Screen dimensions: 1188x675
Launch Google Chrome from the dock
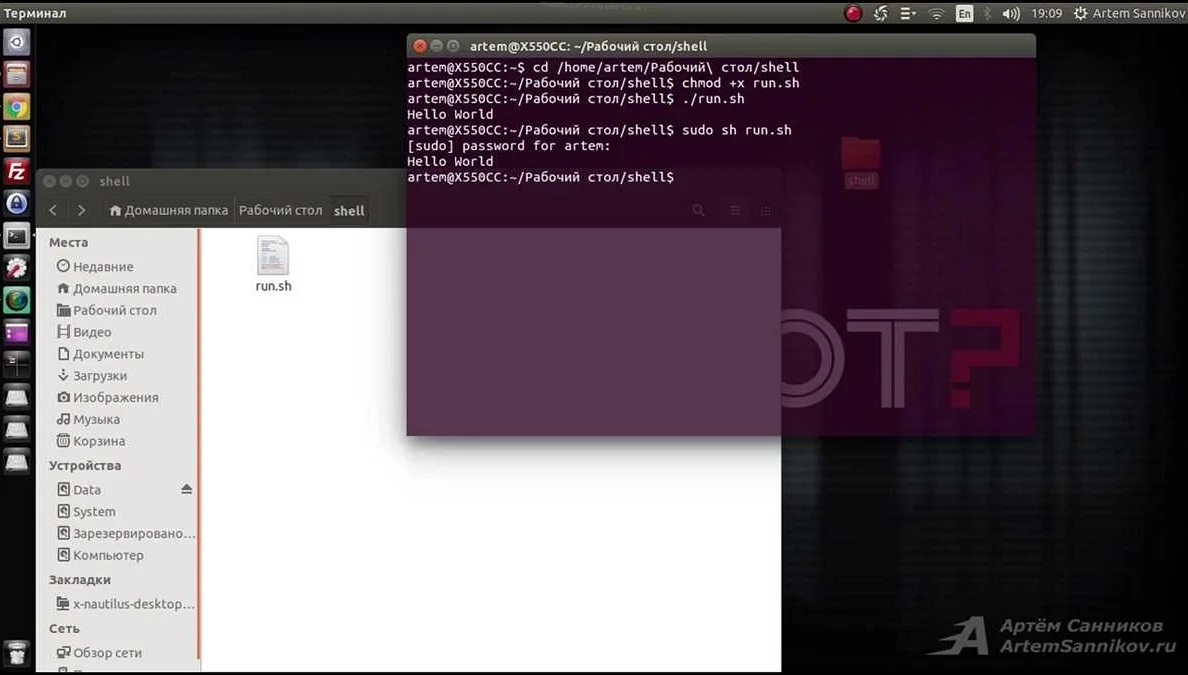point(17,107)
